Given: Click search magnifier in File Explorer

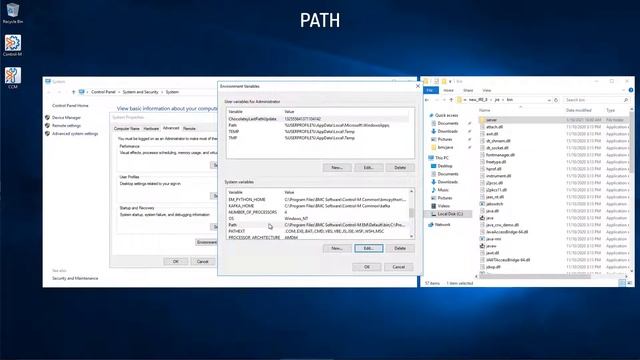Looking at the screenshot, I should click(626, 100).
